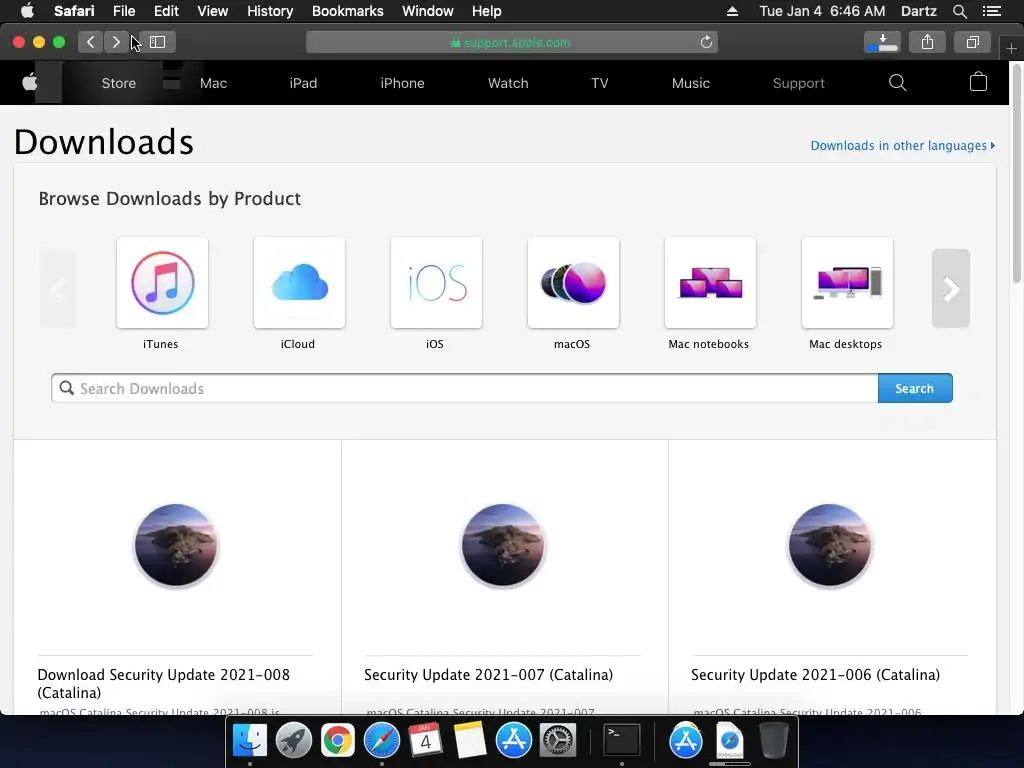Screen dimensions: 1024x768
Task: Click the Dartz user name in the menu bar
Action: pos(919,11)
